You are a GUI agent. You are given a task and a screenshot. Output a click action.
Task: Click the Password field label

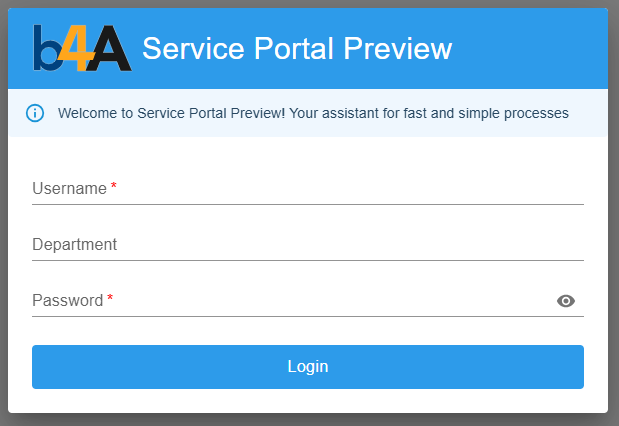(67, 301)
